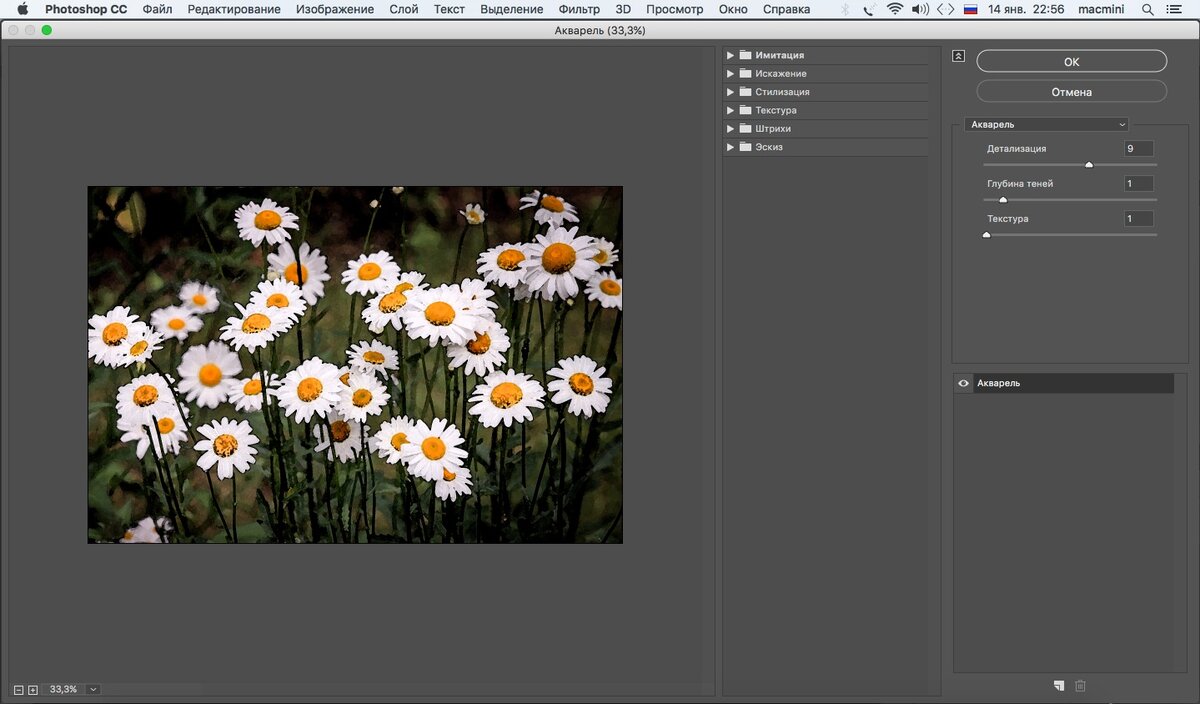Viewport: 1200px width, 704px height.
Task: Click the zoom out minus button
Action: pos(19,689)
